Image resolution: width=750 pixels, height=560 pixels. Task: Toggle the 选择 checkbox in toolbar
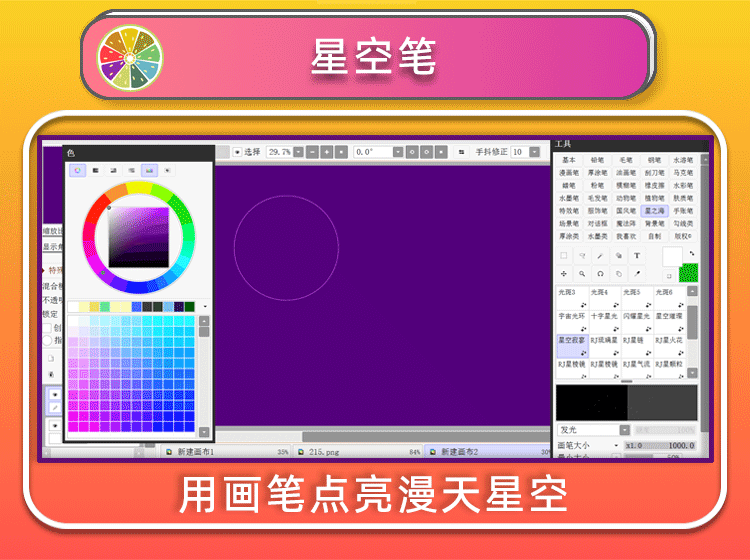coord(237,152)
